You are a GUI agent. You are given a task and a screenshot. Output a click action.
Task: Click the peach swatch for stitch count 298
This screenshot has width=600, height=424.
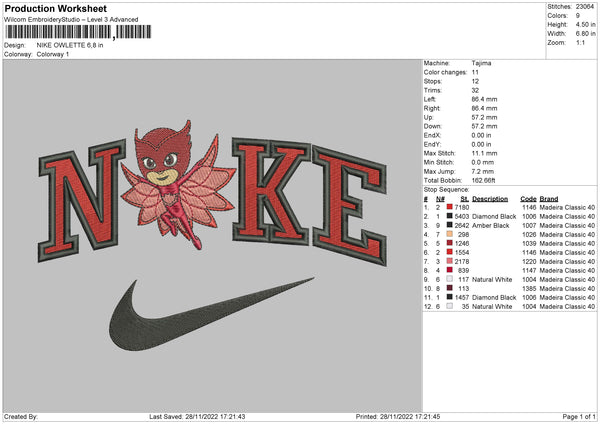click(x=450, y=234)
